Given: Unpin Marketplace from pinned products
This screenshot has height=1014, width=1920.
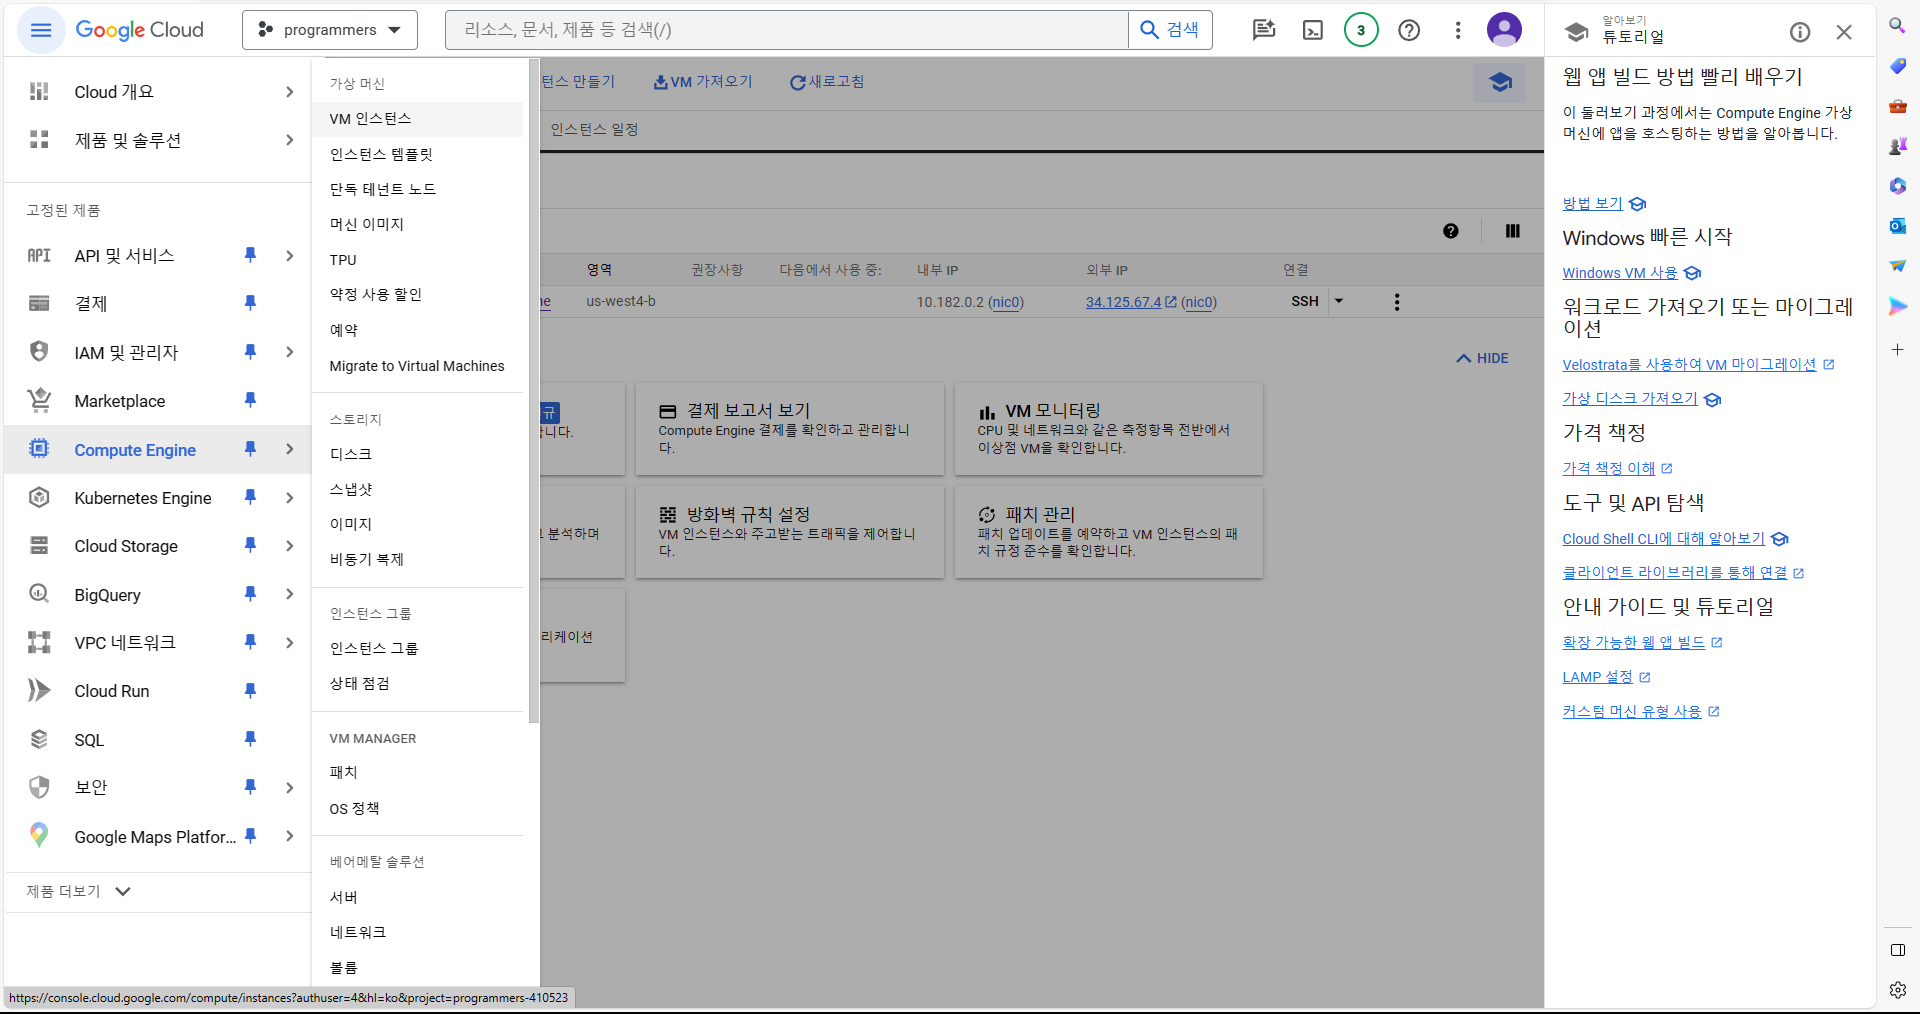Looking at the screenshot, I should click(250, 400).
